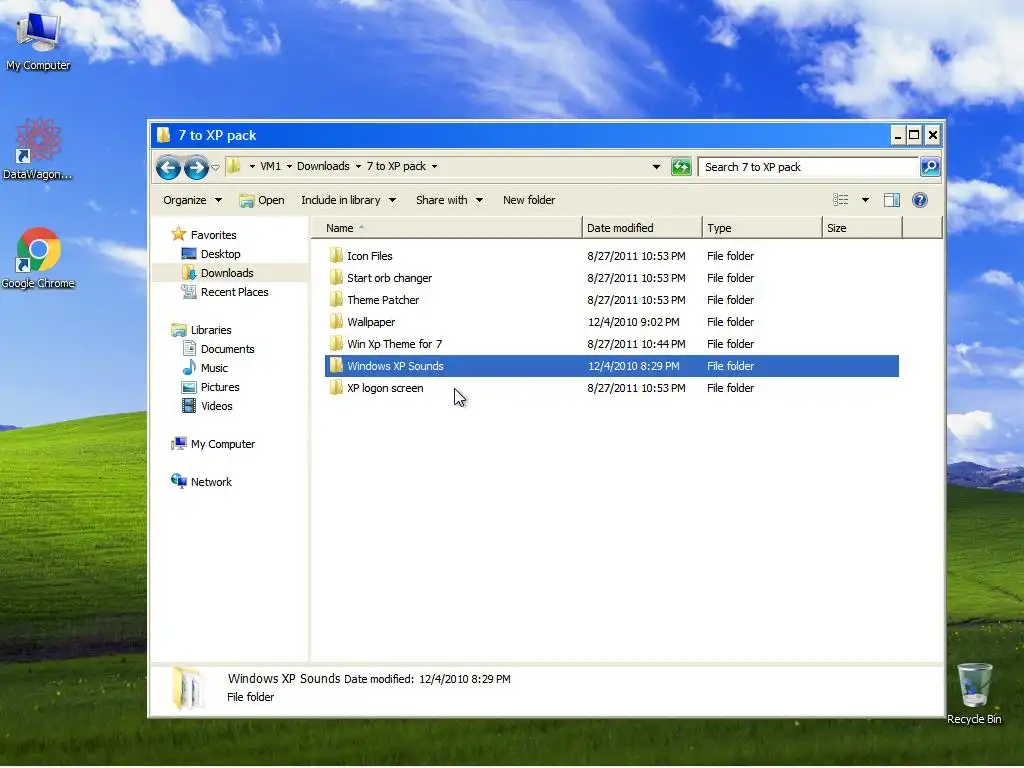The image size is (1024, 768).
Task: Sort by the Date modified column header
Action: click(x=641, y=228)
